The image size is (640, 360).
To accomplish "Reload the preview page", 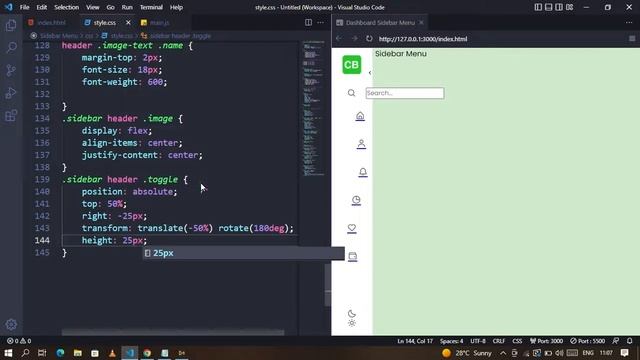I will [369, 38].
